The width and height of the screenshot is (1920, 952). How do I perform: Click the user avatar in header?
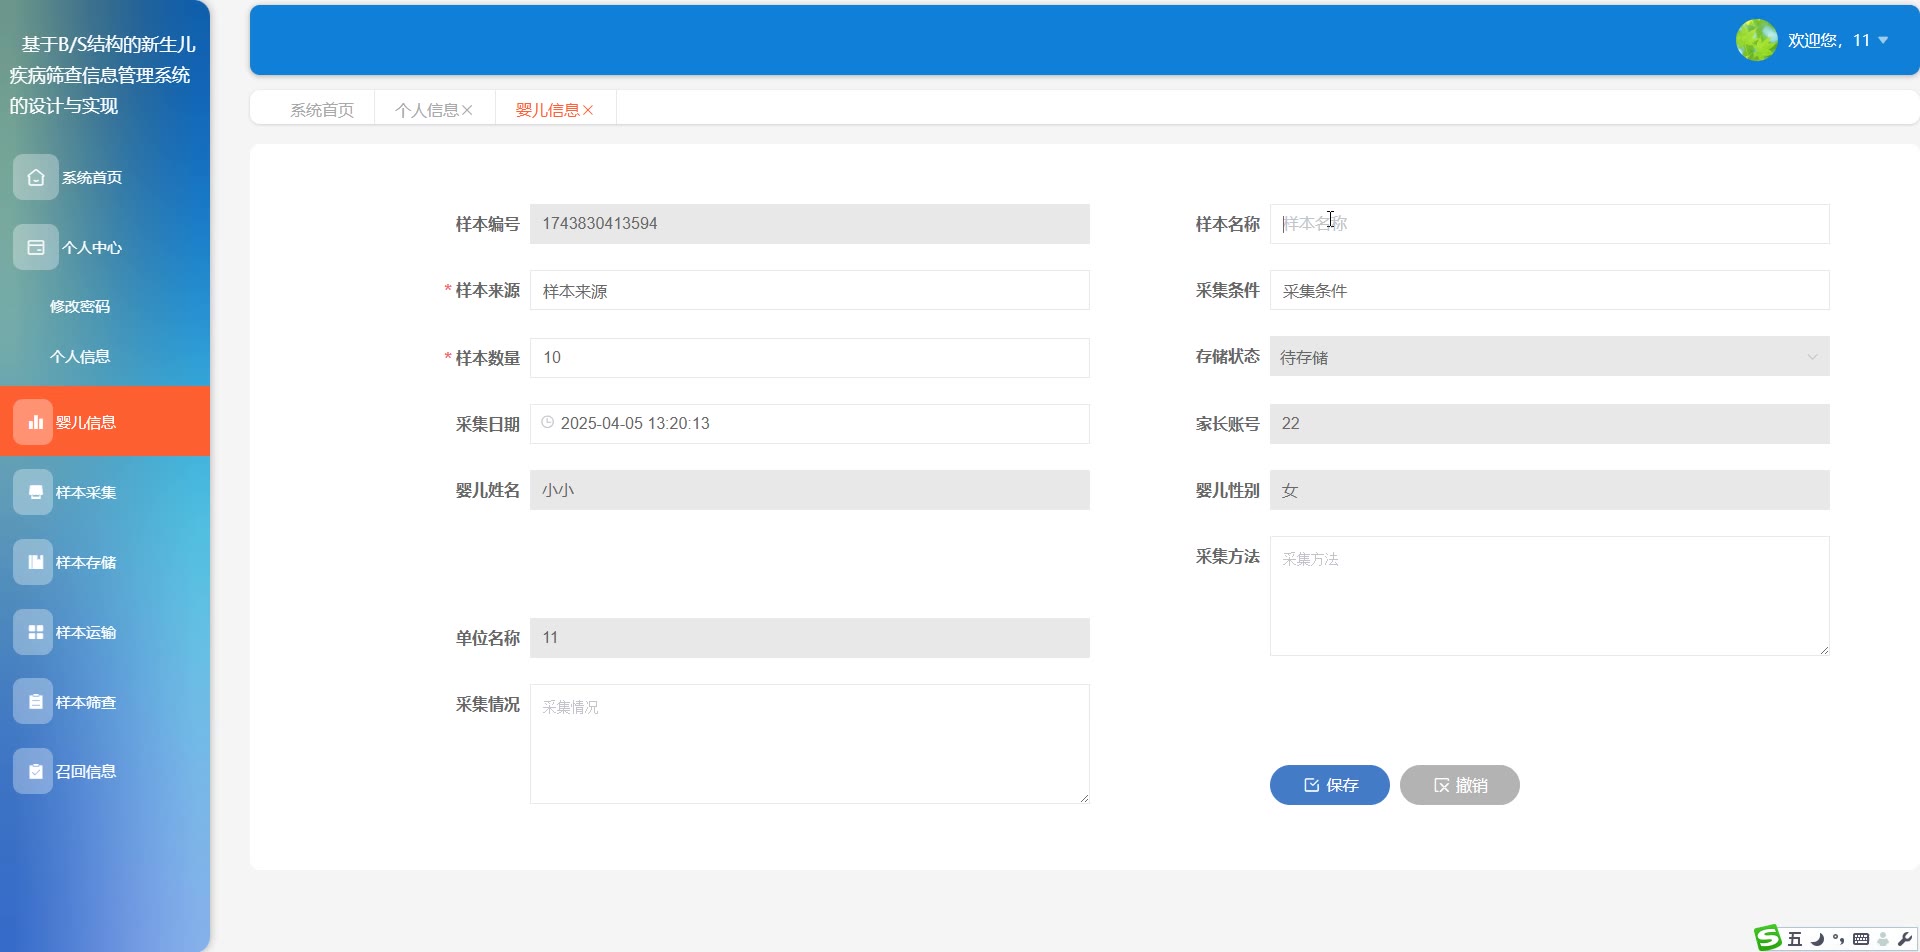click(1756, 40)
